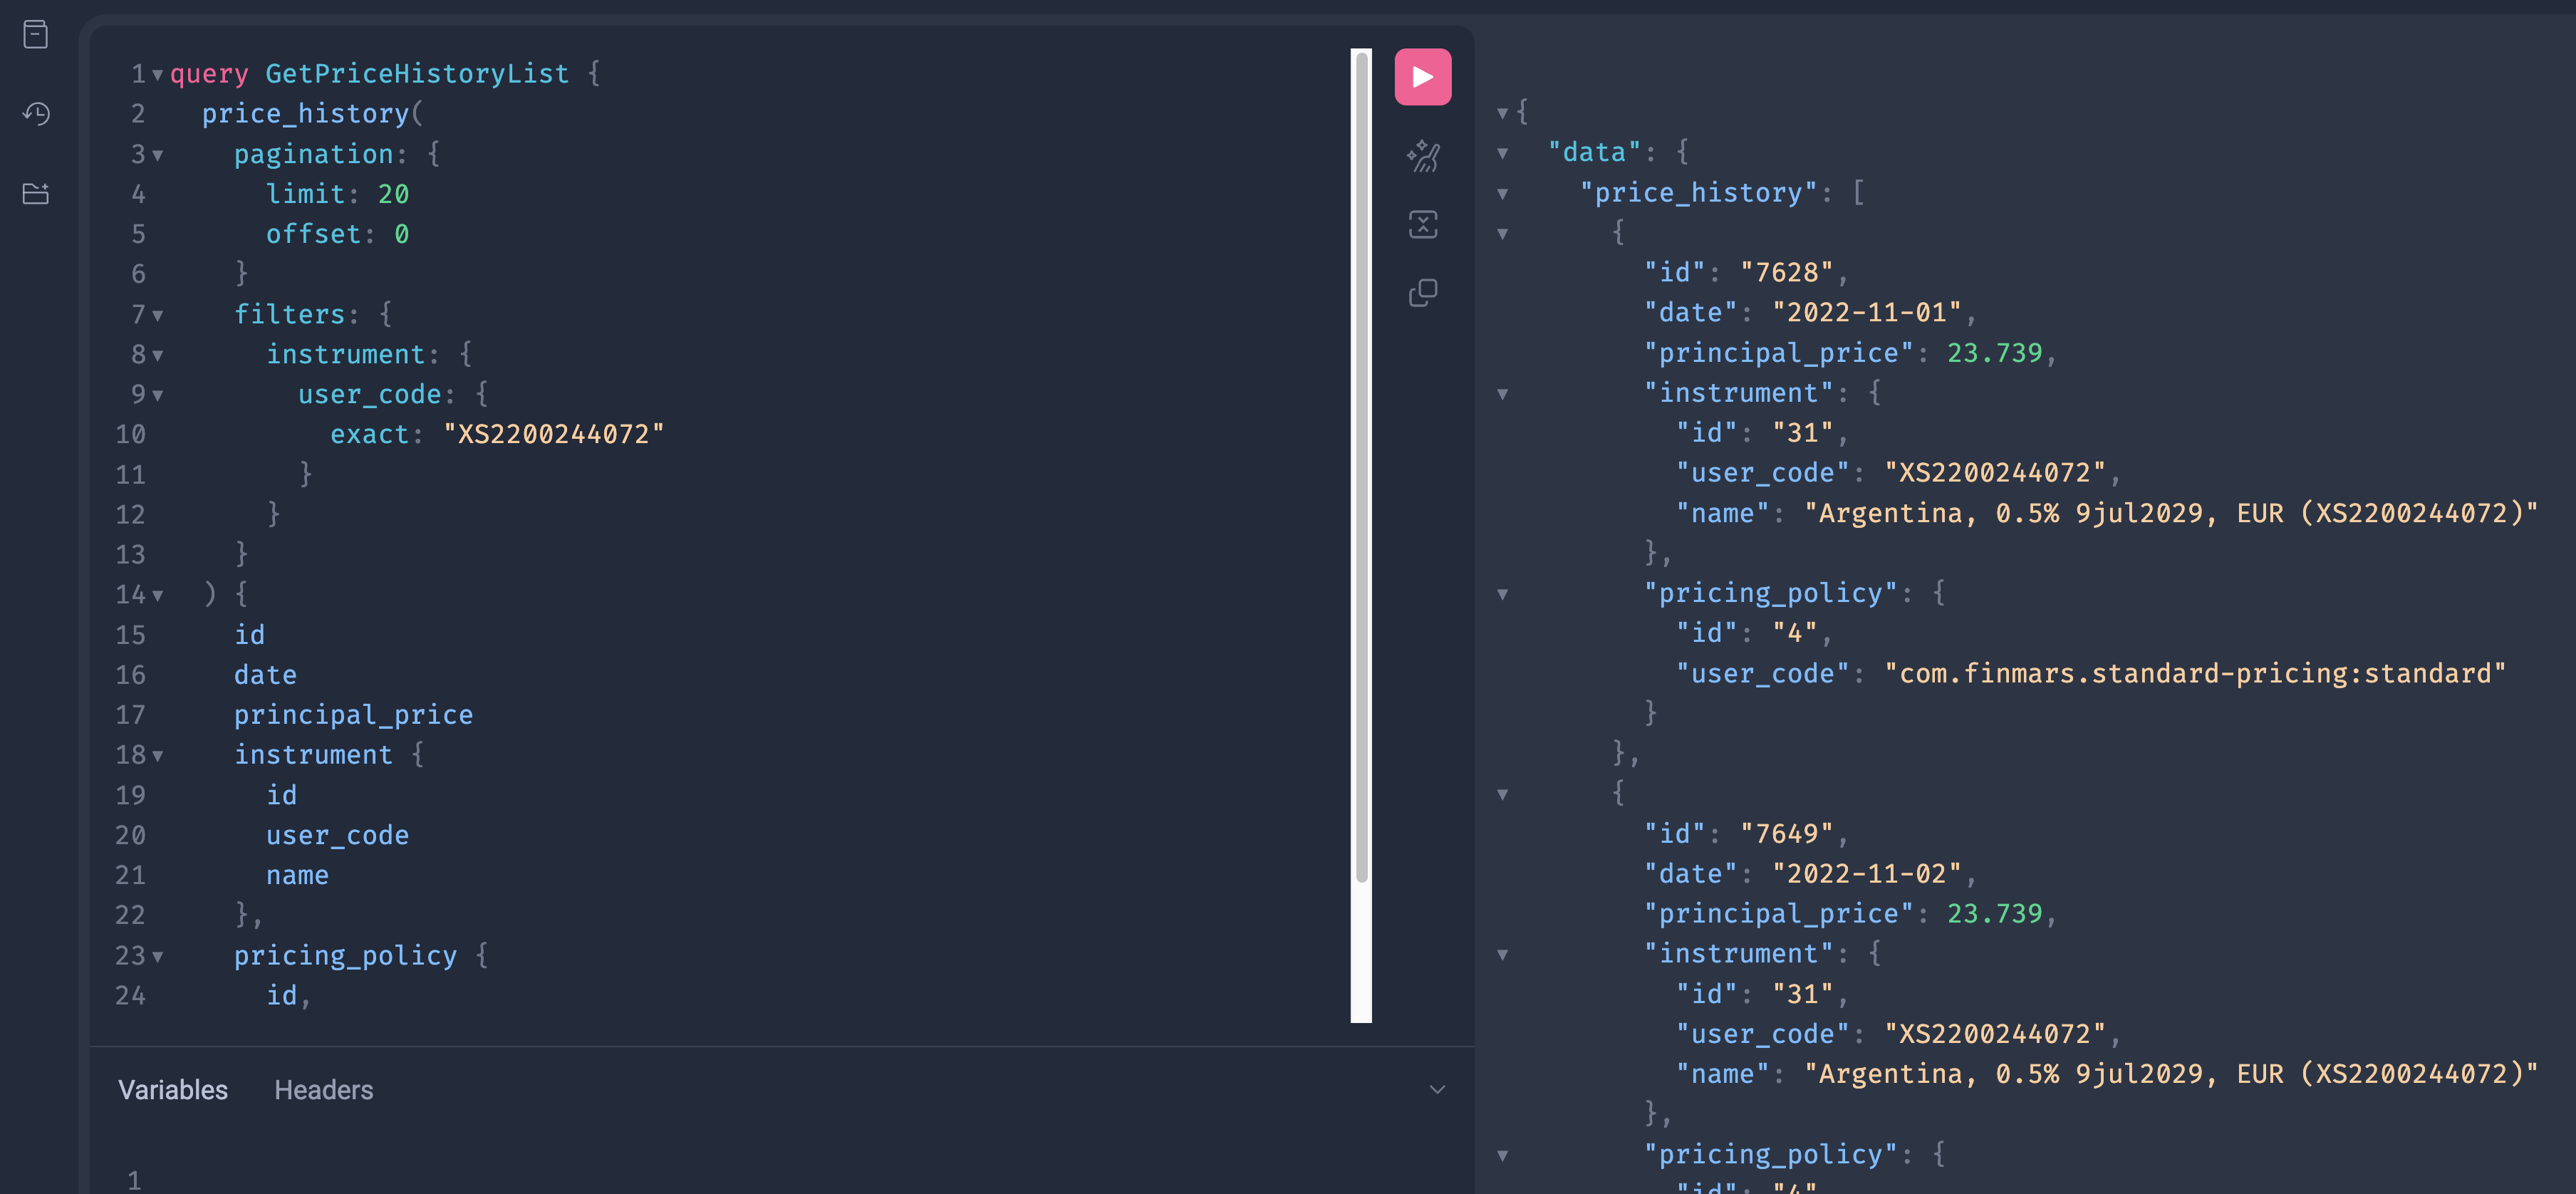Switch to the Variables tab
Image resolution: width=2576 pixels, height=1194 pixels.
(173, 1090)
